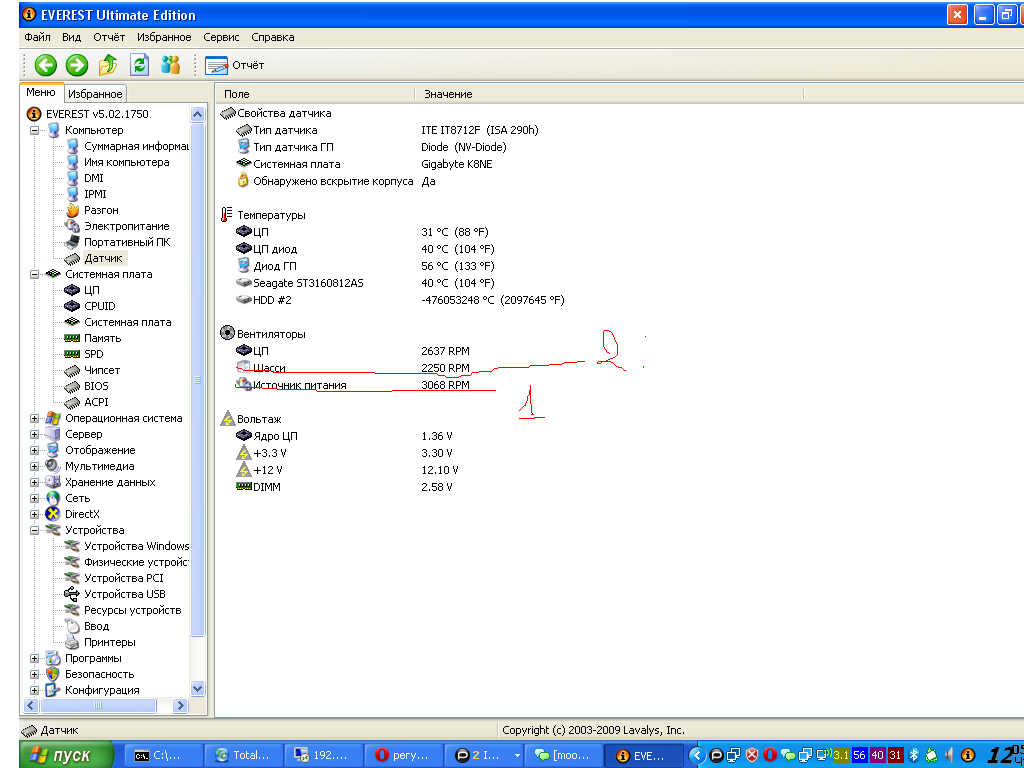1024x768 pixels.
Task: Select the EVEREST v5.02.1750 root item
Action: coord(97,114)
